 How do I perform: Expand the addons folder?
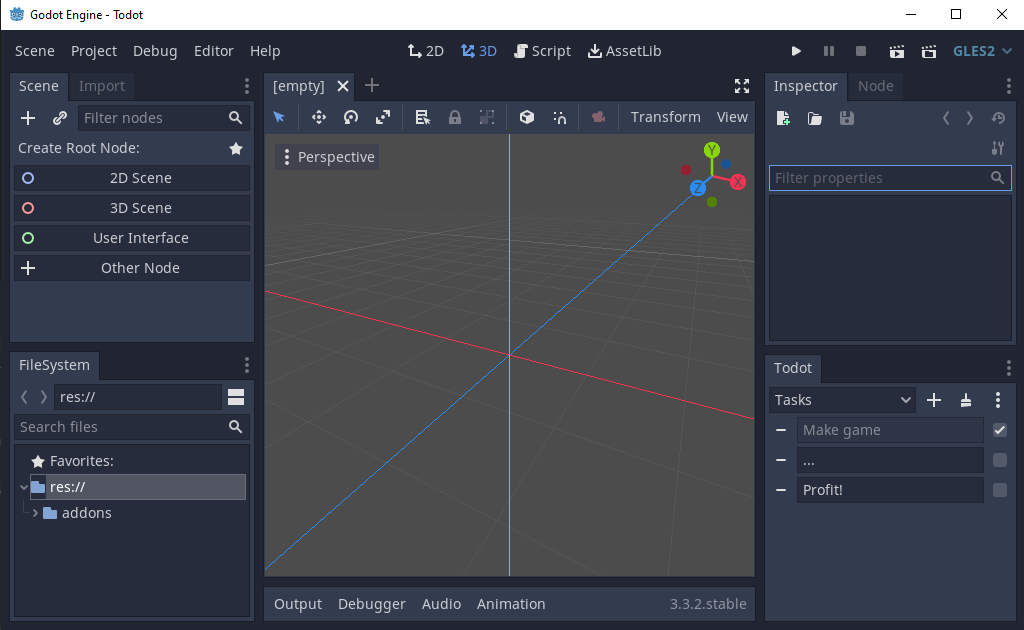[x=35, y=513]
